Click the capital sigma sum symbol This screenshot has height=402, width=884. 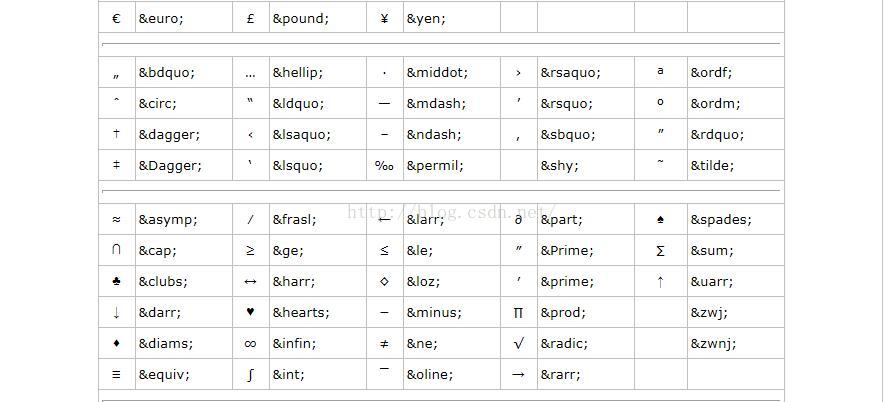(x=660, y=250)
